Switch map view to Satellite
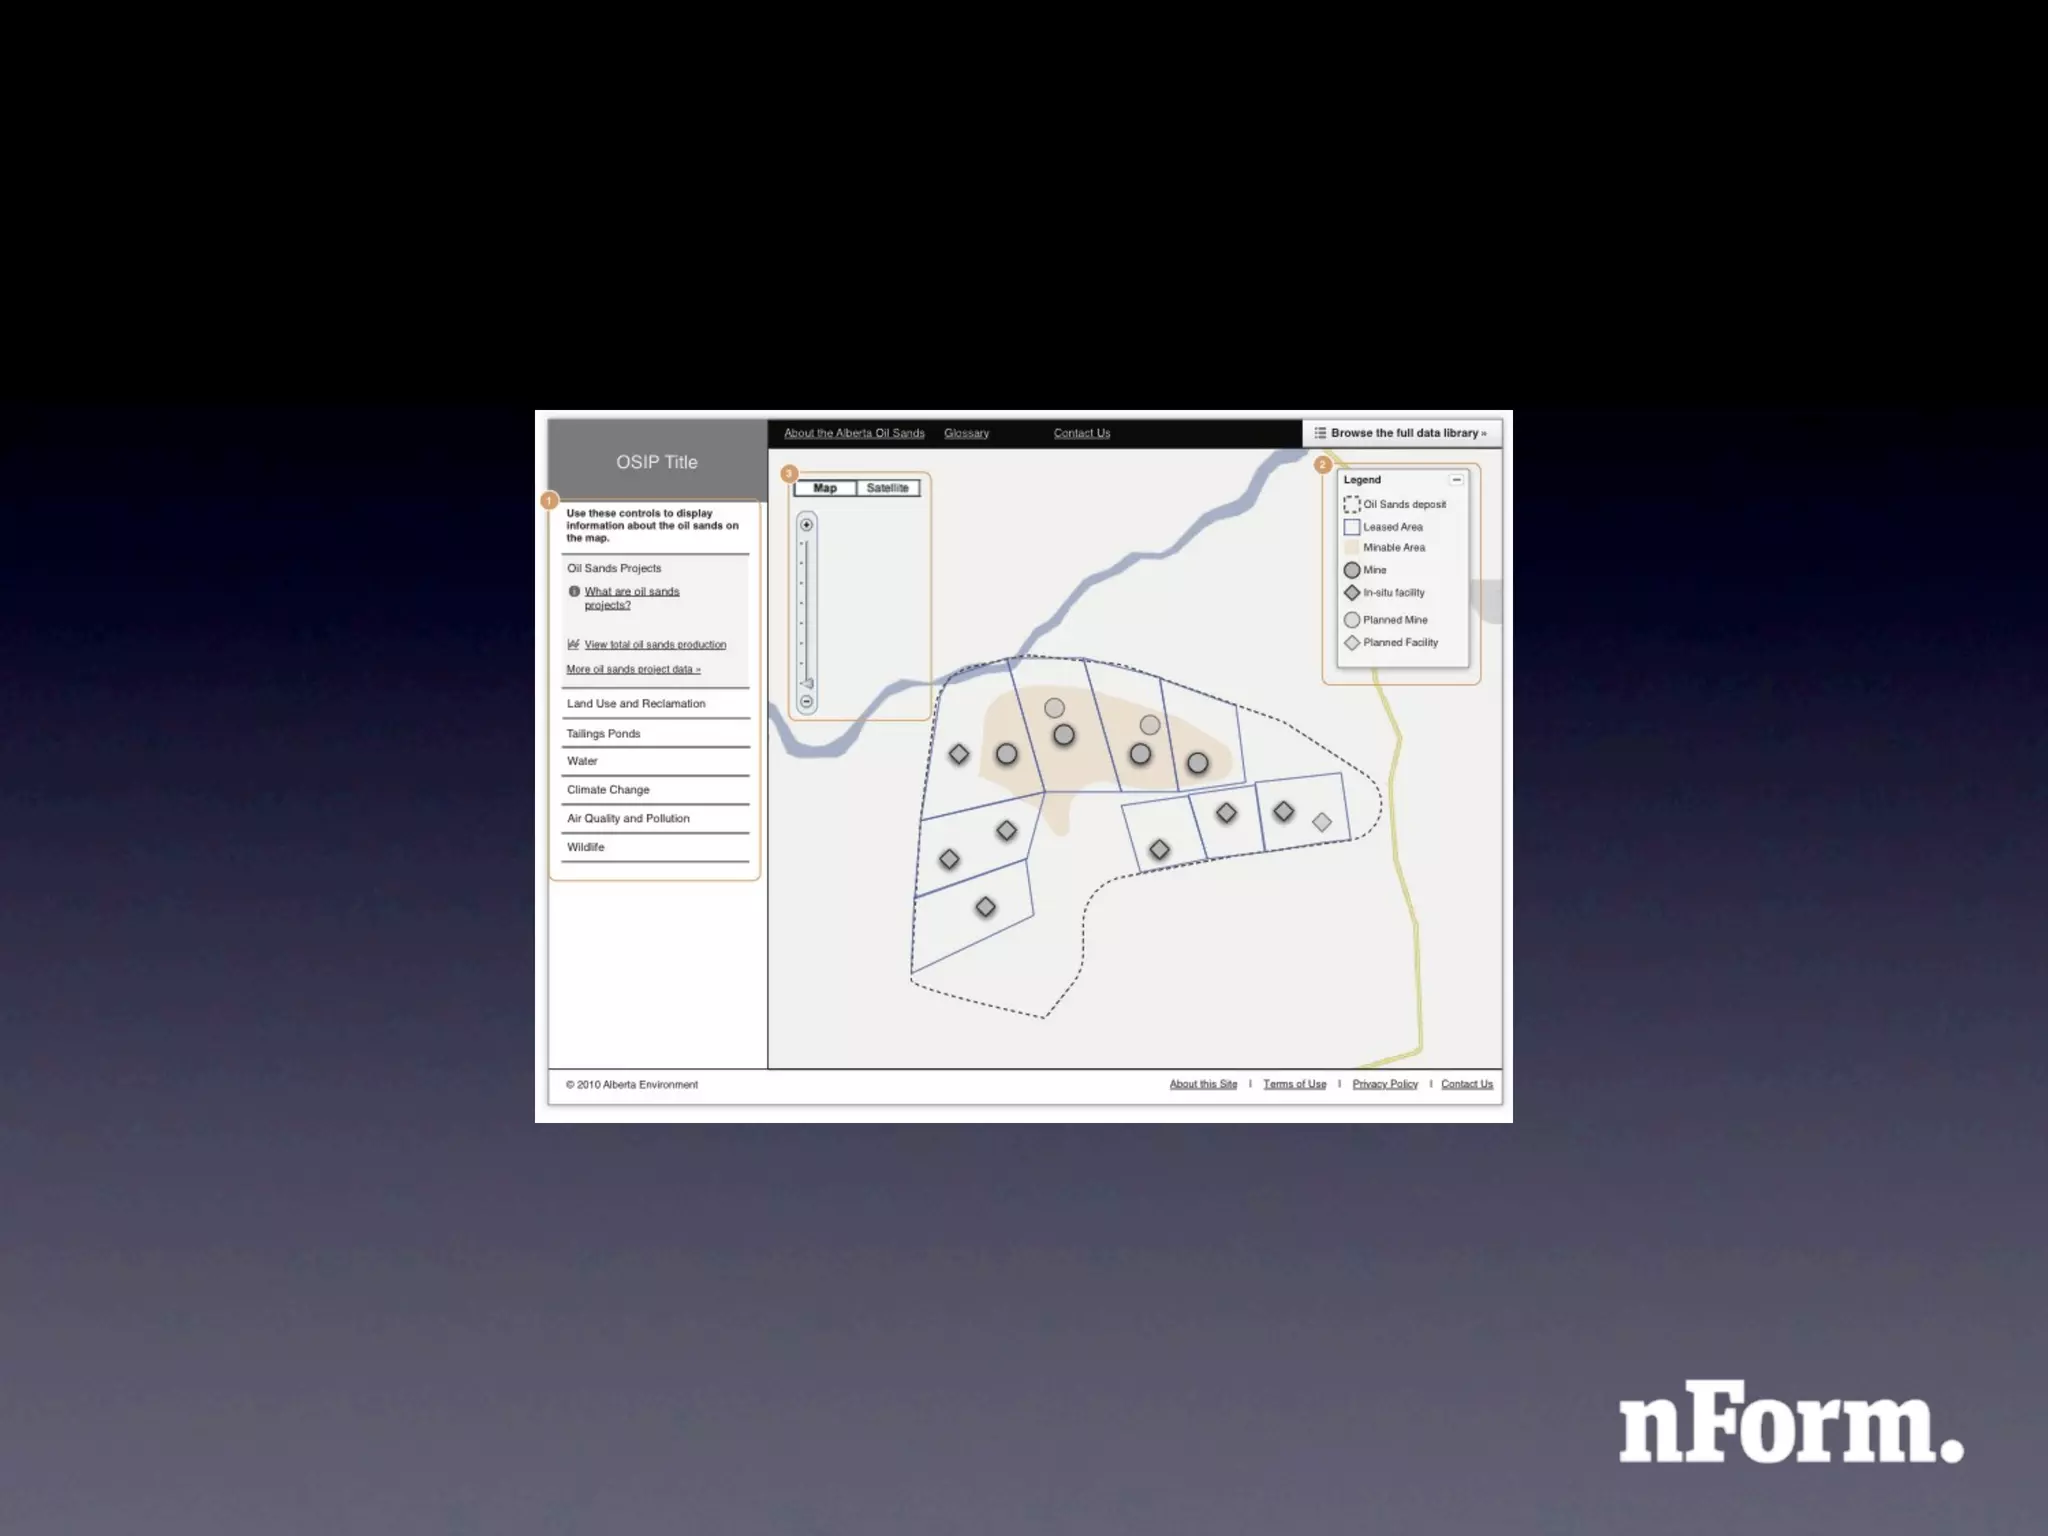 coord(887,488)
